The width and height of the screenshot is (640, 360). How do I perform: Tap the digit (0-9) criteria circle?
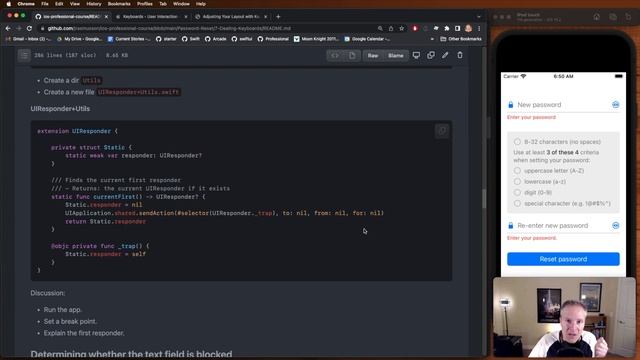pyautogui.click(x=517, y=192)
